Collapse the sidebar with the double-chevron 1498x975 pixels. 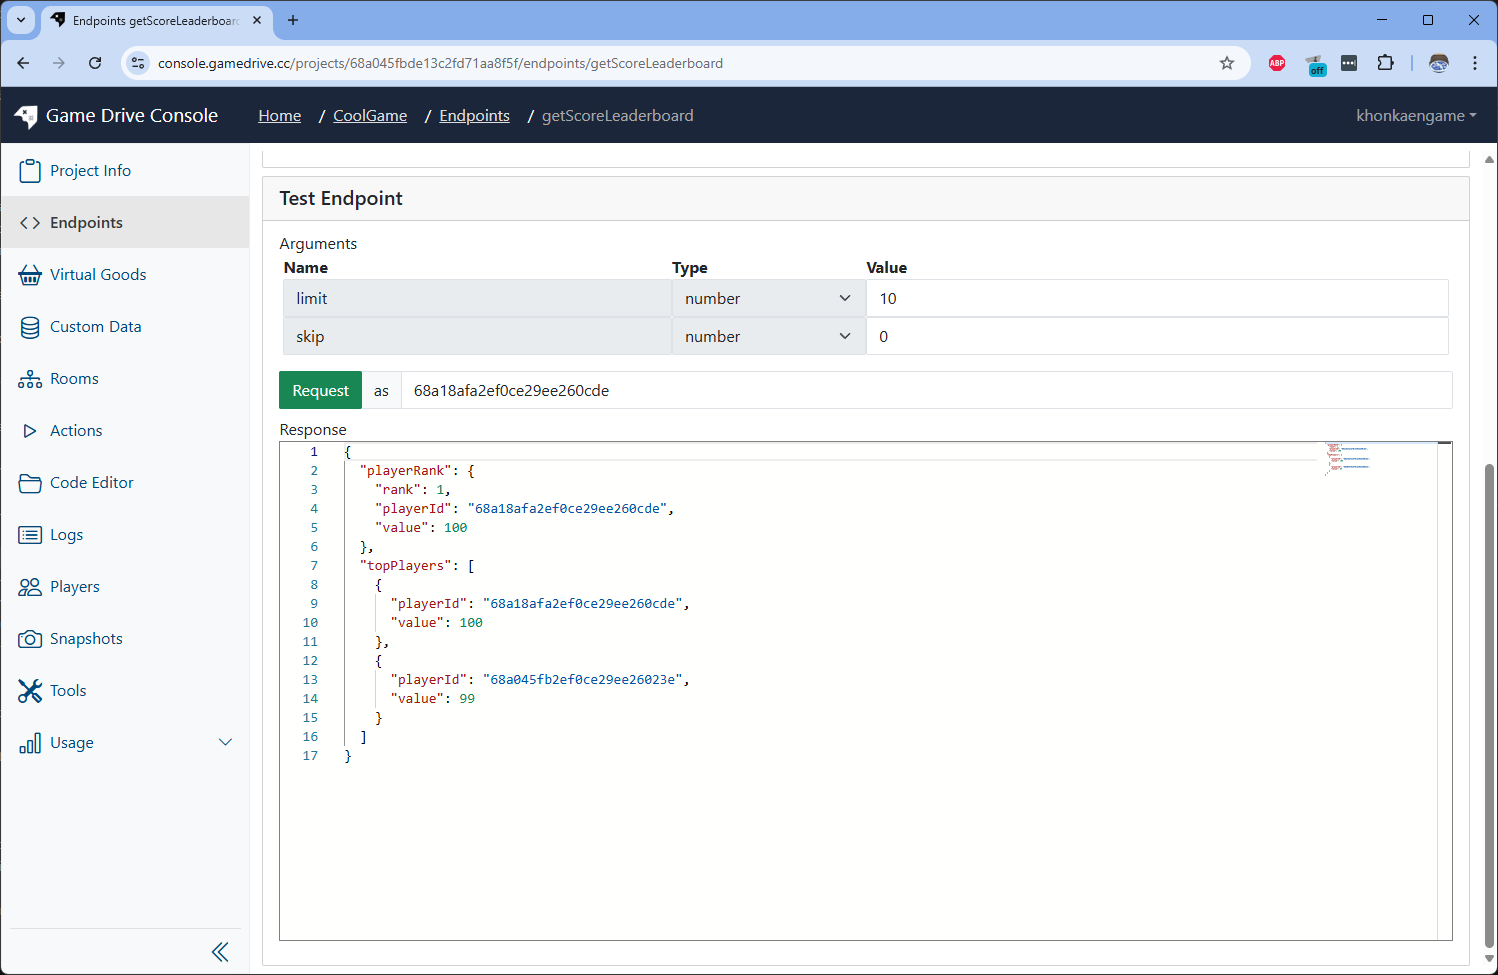[x=220, y=951]
